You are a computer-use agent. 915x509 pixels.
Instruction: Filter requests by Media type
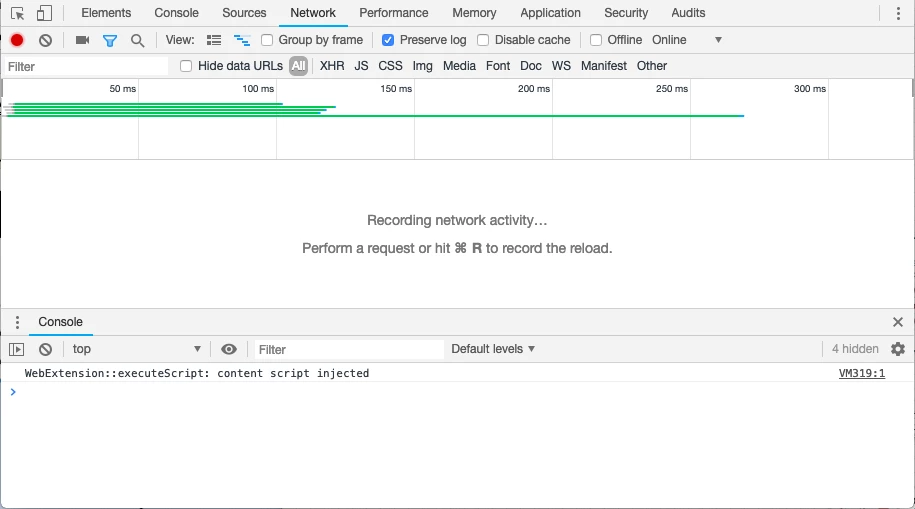click(459, 66)
